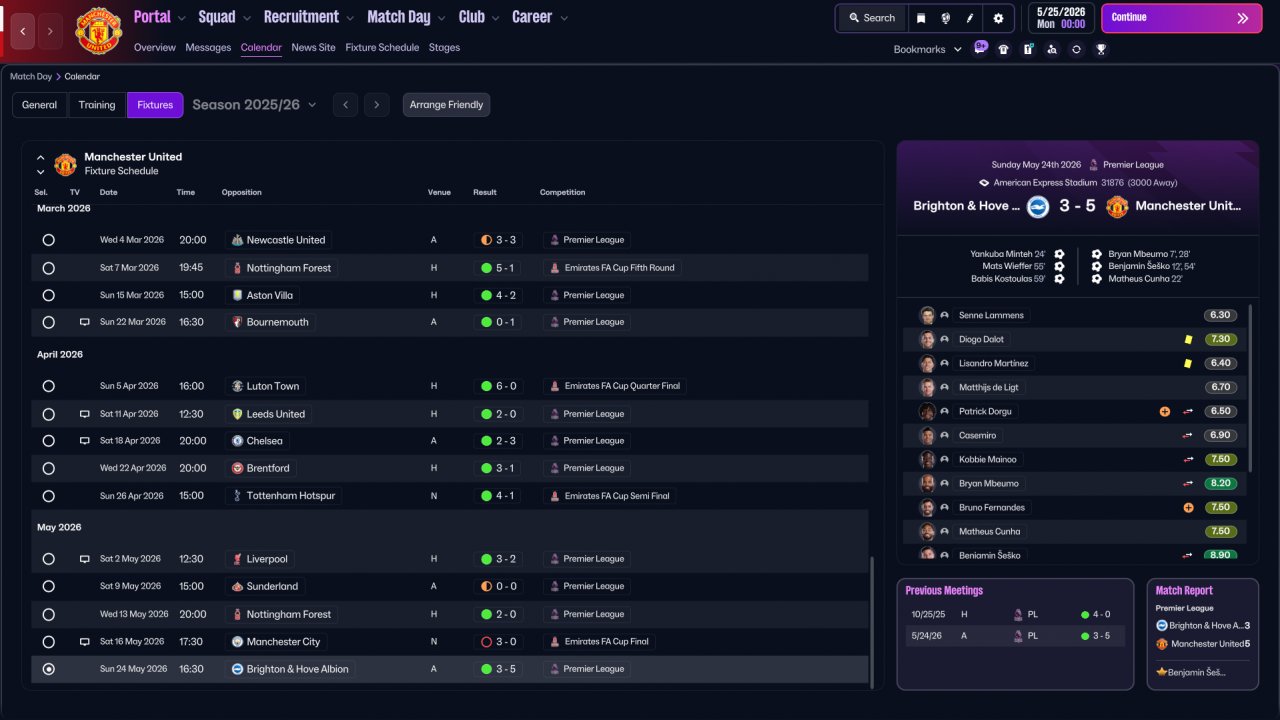
Task: Click the up chevron beside Manchester United header
Action: click(x=41, y=158)
